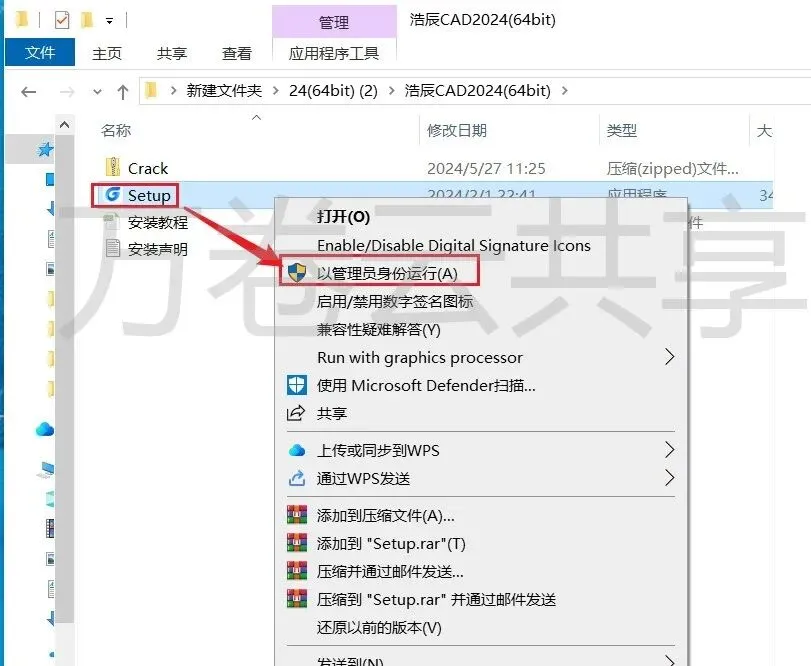Select the 管理 contextual tab

pyautogui.click(x=334, y=22)
